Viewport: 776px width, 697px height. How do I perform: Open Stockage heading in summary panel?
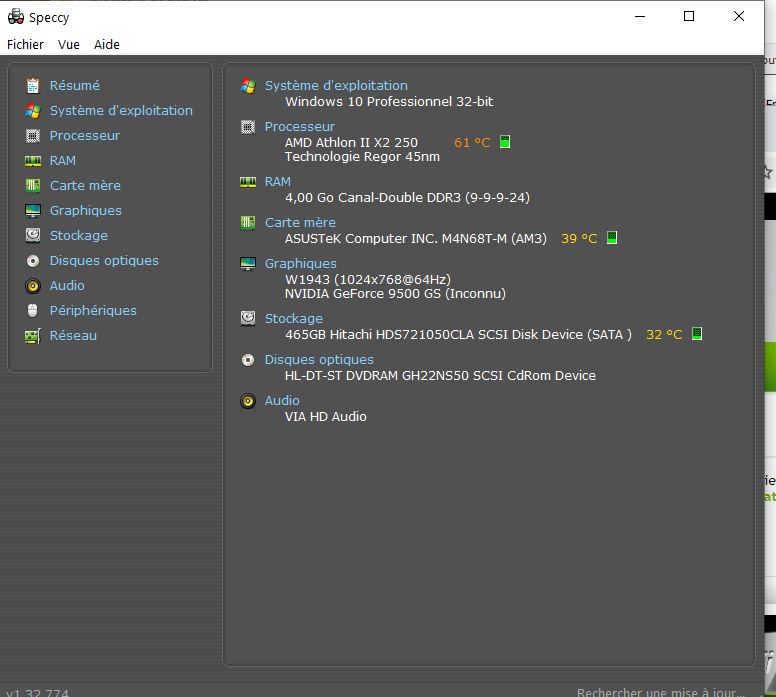click(293, 318)
